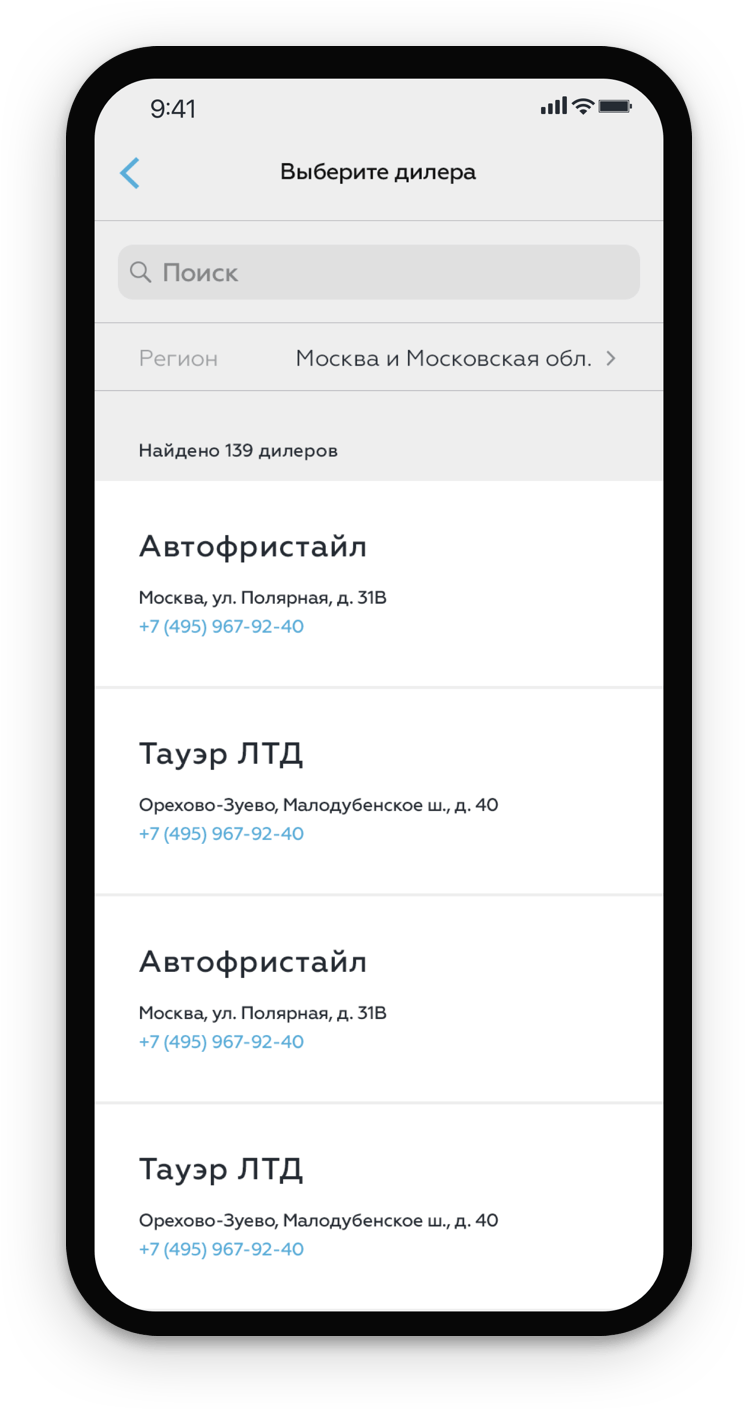The image size is (746, 1410).
Task: Select the first Тауэр ЛТД dealer
Action: [221, 754]
